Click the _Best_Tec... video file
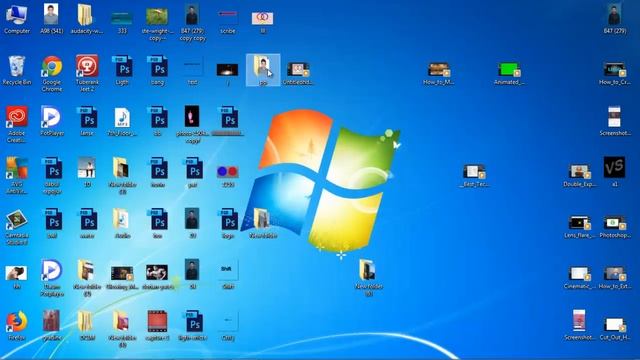Viewport: 640px width, 360px height. [x=474, y=176]
